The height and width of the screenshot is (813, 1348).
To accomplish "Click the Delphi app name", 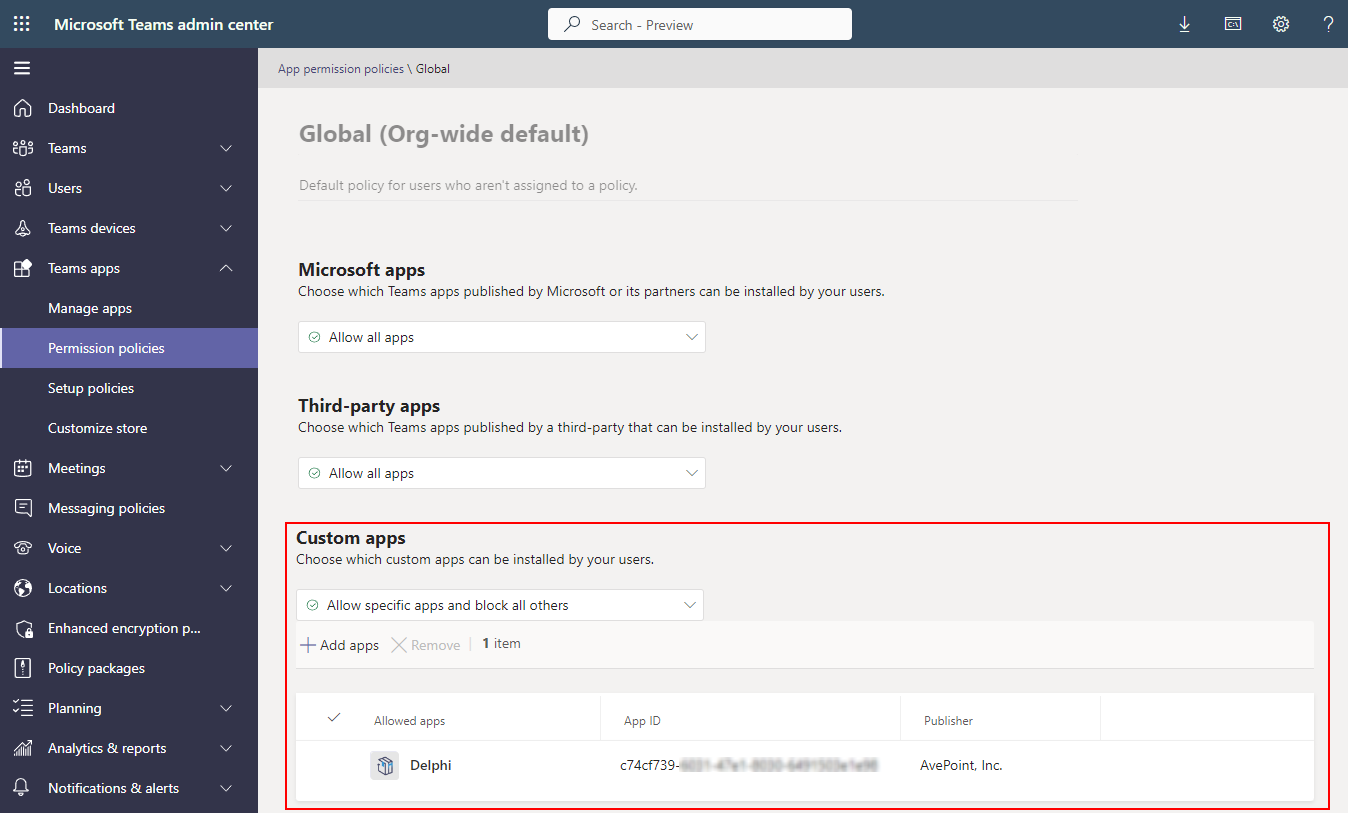I will point(431,766).
